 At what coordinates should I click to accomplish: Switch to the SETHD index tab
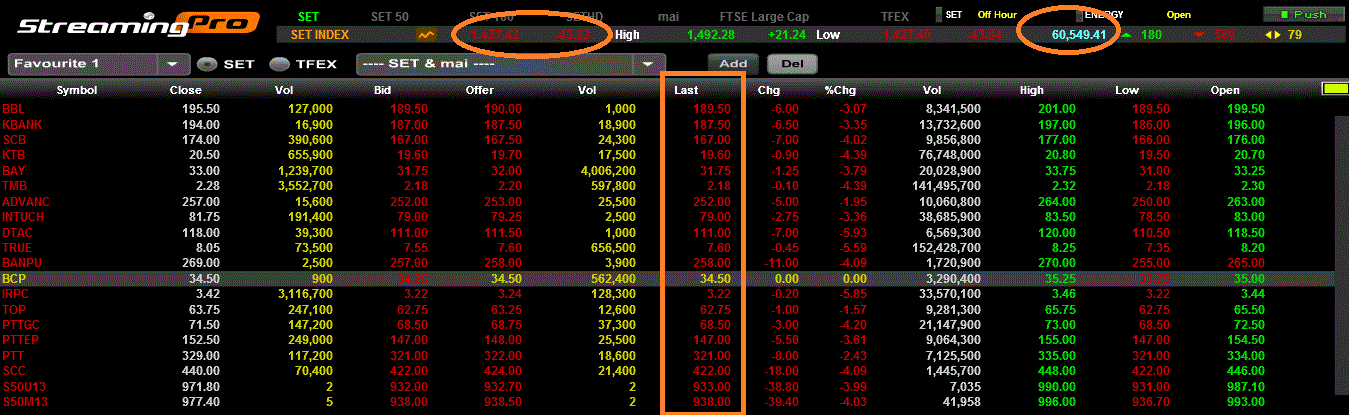coord(585,15)
